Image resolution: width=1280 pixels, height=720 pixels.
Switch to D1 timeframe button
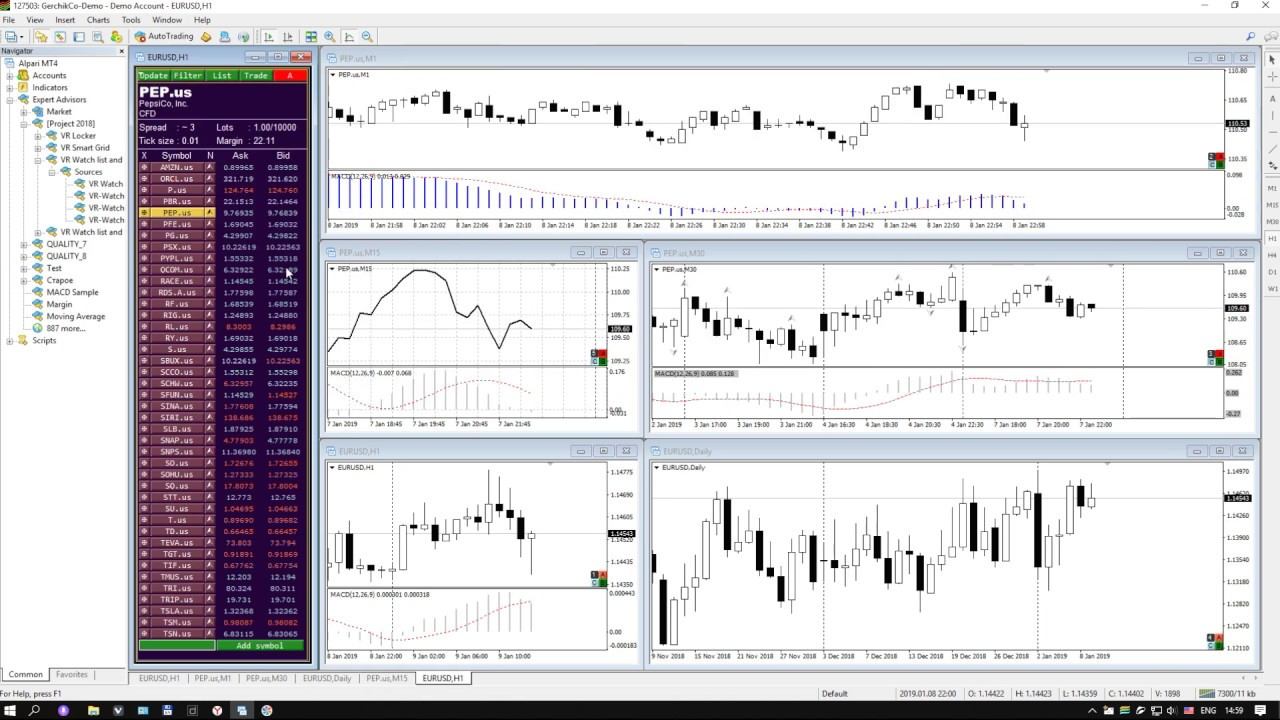pos(1272,271)
